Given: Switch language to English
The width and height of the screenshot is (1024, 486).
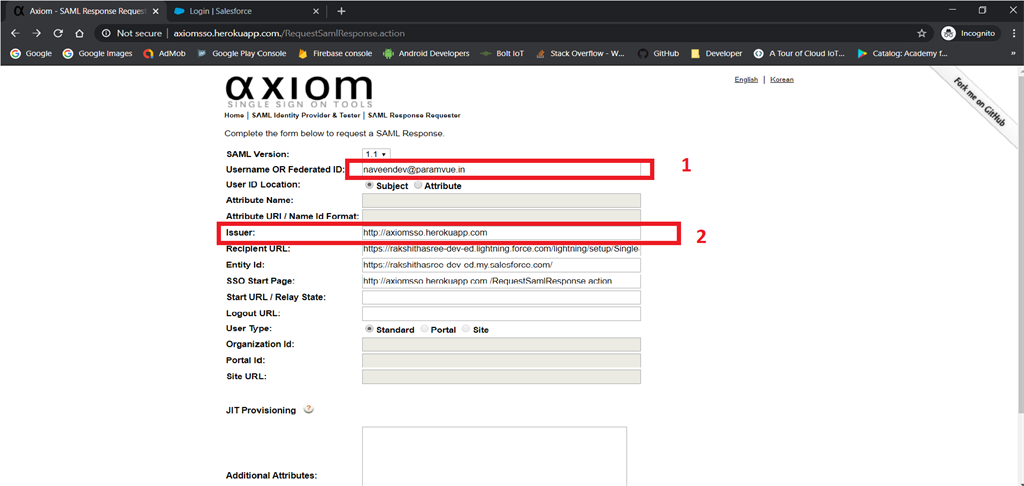Looking at the screenshot, I should tap(746, 80).
